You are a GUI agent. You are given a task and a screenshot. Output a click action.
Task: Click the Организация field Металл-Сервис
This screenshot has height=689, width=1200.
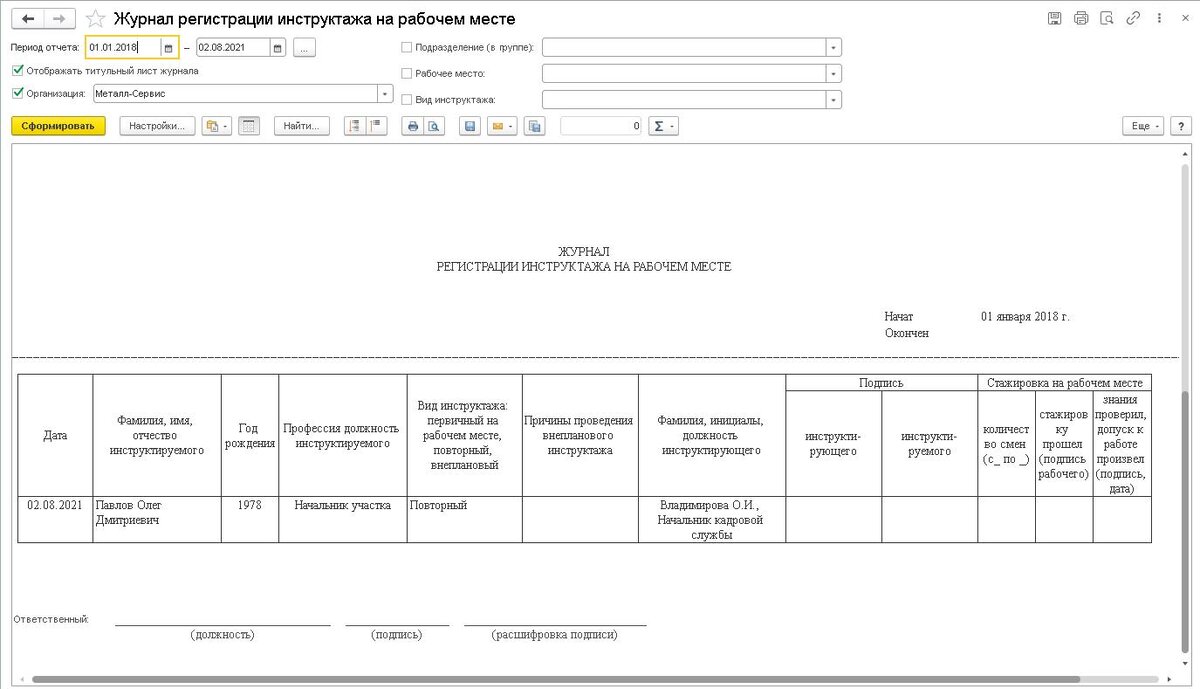tap(235, 93)
